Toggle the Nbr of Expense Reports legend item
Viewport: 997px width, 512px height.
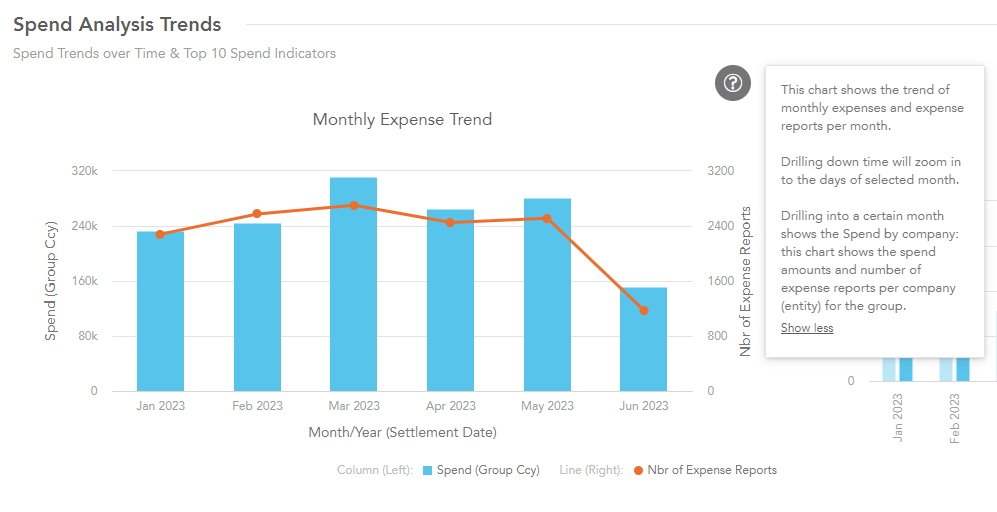click(x=711, y=470)
